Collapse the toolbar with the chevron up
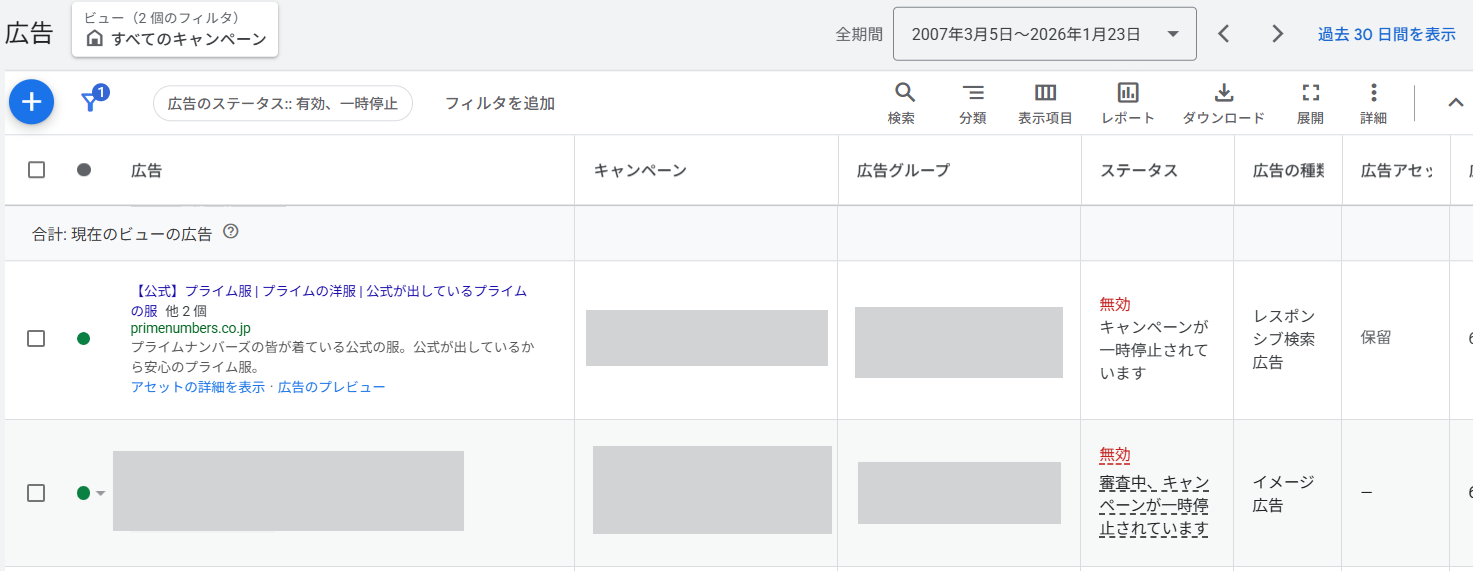The height and width of the screenshot is (571, 1473). click(x=1455, y=102)
